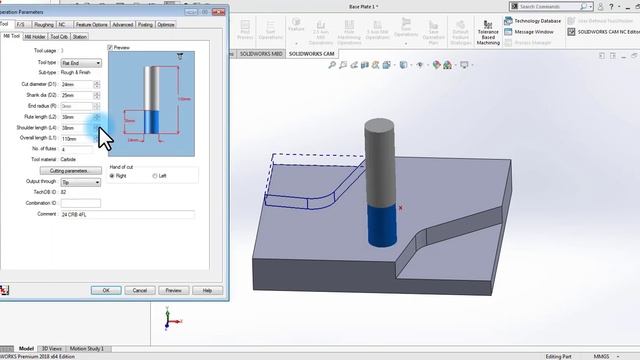The height and width of the screenshot is (360, 640).
Task: Switch to the Roughing tab
Action: click(x=44, y=24)
